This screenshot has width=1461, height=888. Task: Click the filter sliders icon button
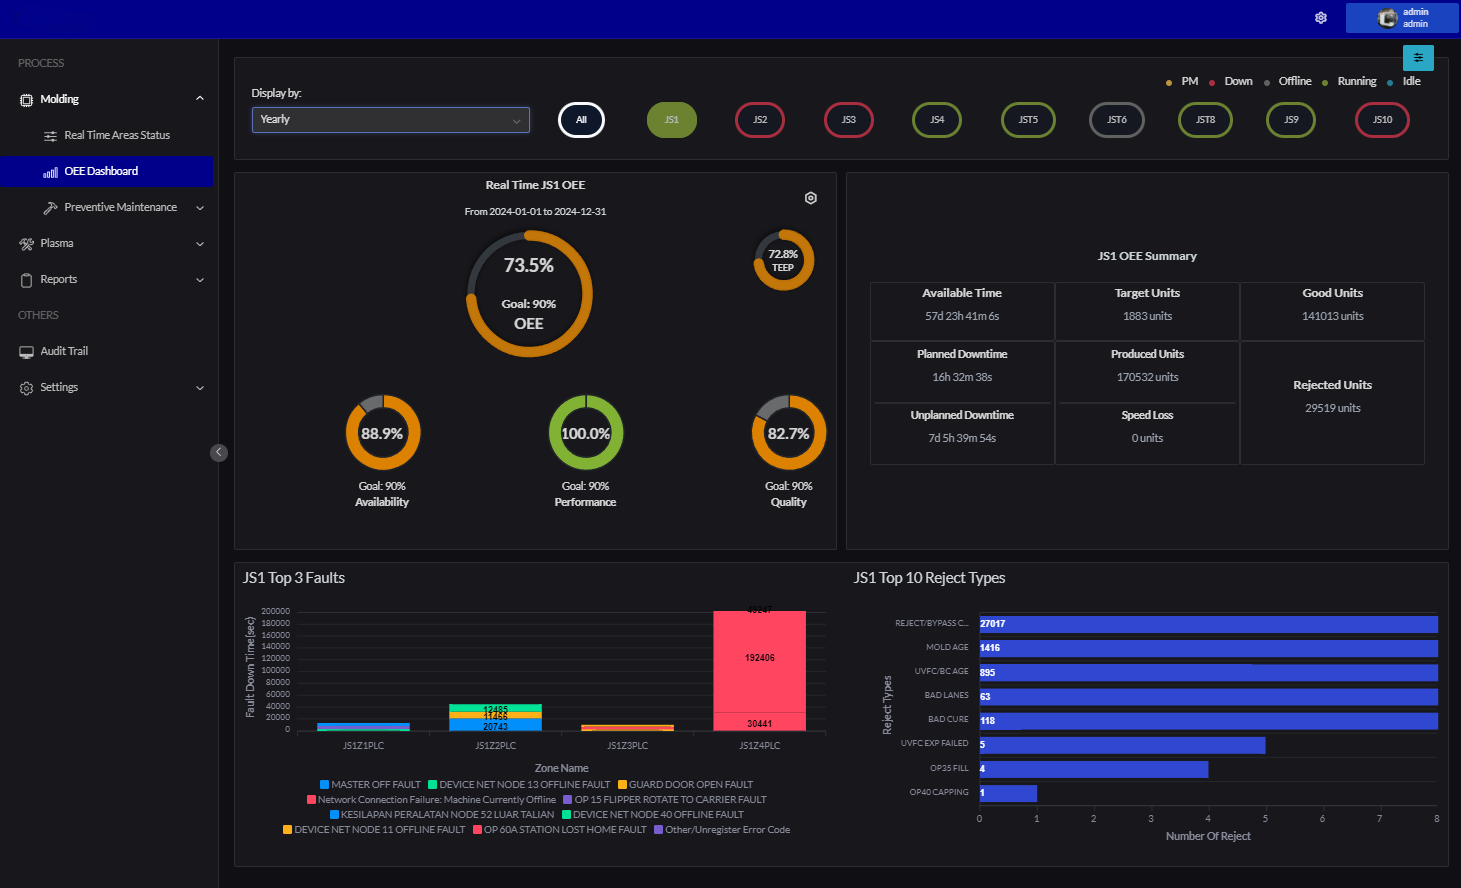(1418, 58)
